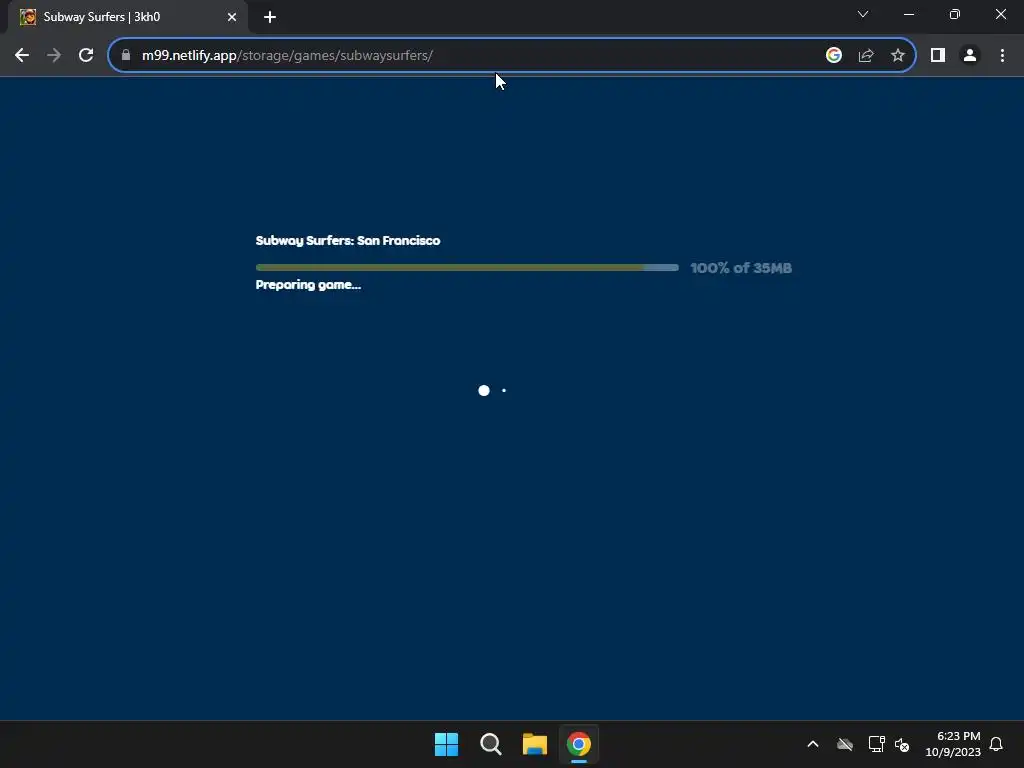This screenshot has width=1024, height=768.
Task: Open File Explorer from the taskbar
Action: click(535, 744)
